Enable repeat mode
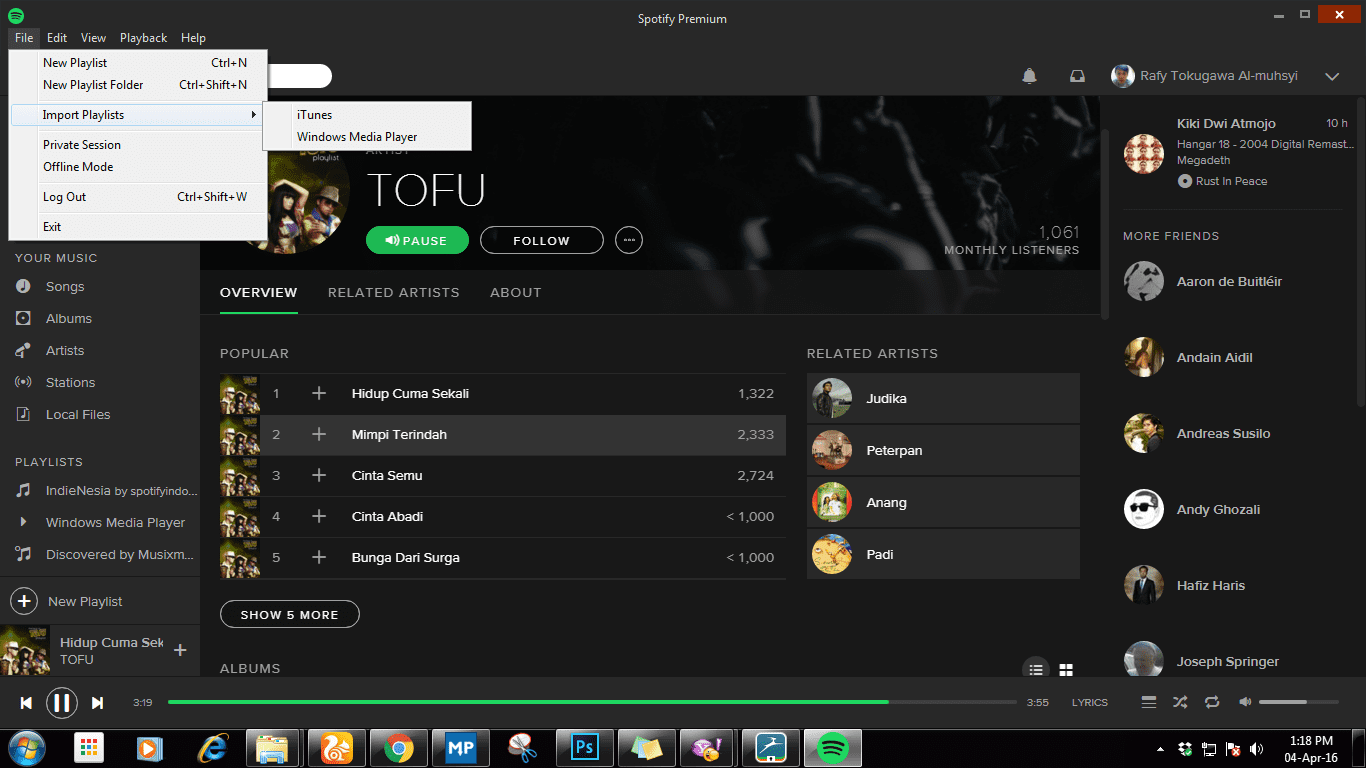The width and height of the screenshot is (1366, 768). (1212, 702)
